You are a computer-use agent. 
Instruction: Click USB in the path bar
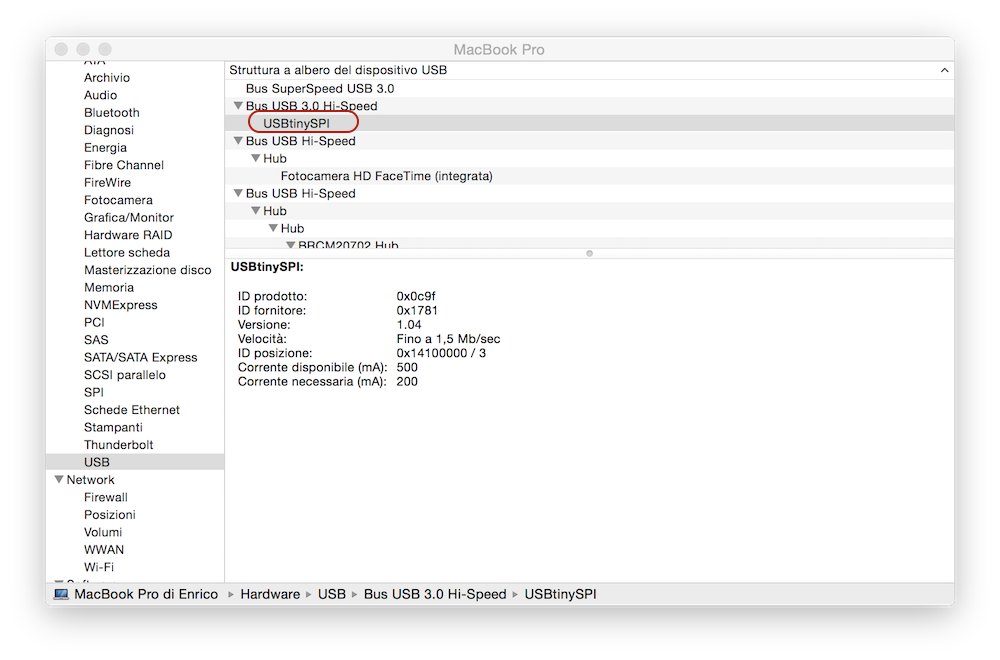(x=332, y=594)
